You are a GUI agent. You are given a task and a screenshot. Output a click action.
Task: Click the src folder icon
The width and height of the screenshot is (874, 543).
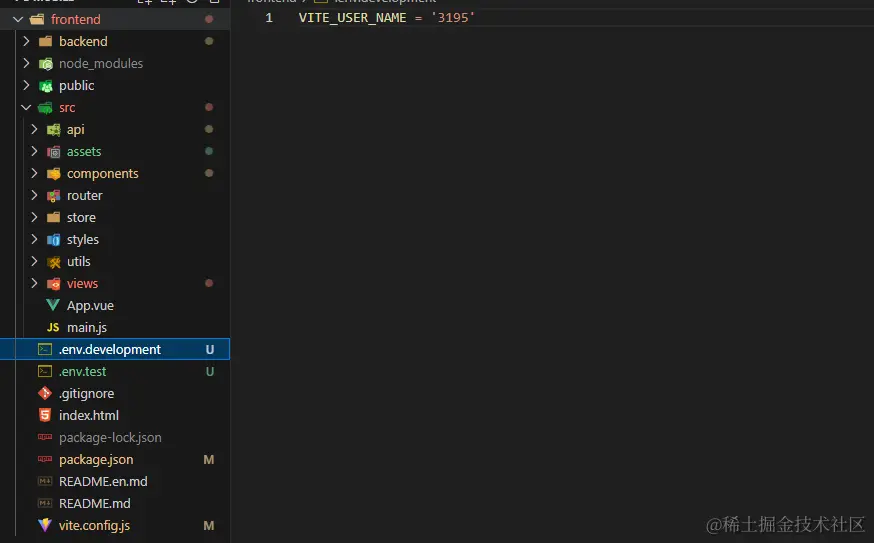[x=45, y=108]
